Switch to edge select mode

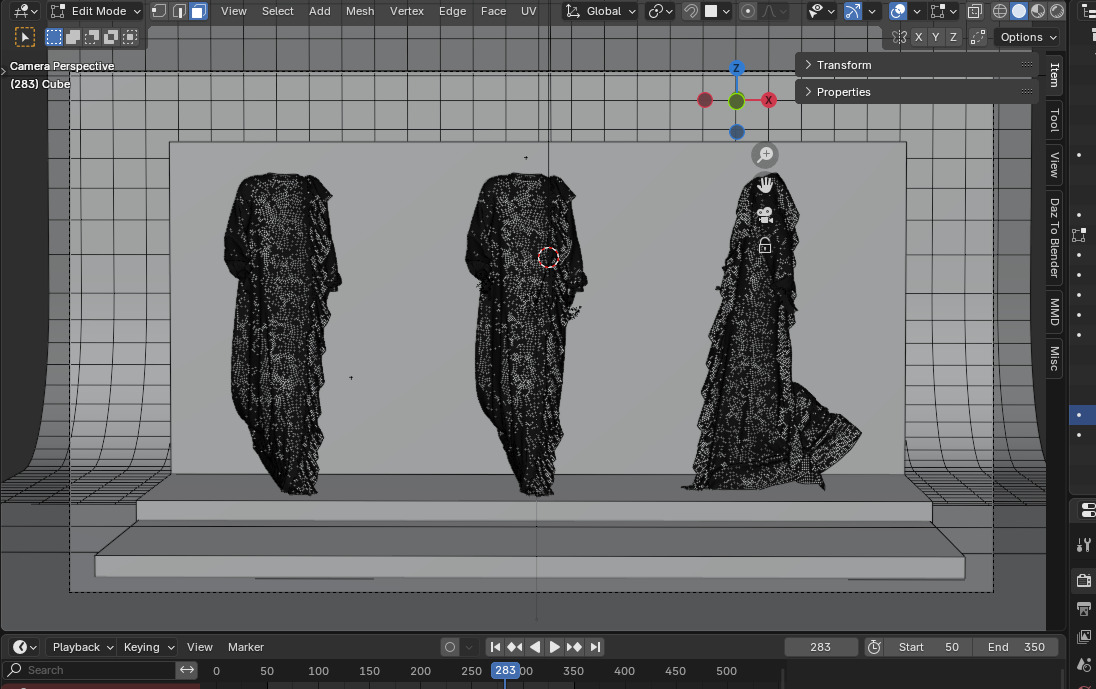tap(179, 11)
